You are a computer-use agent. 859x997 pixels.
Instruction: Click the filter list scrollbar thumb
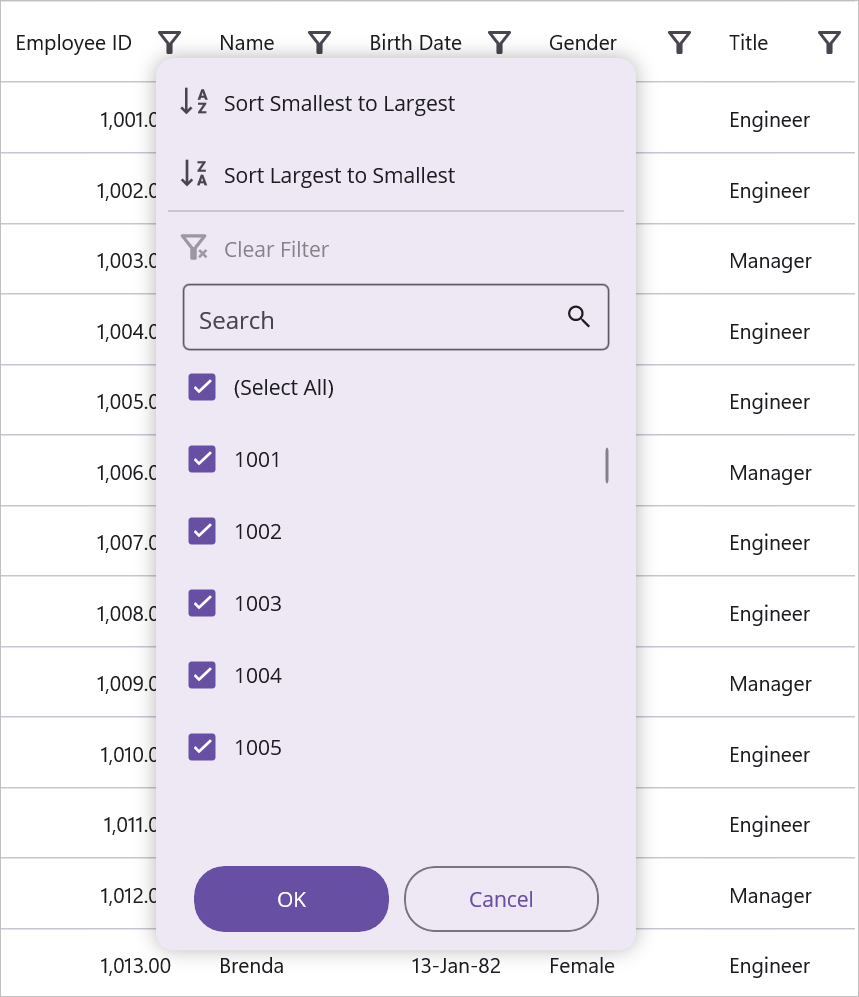[606, 465]
